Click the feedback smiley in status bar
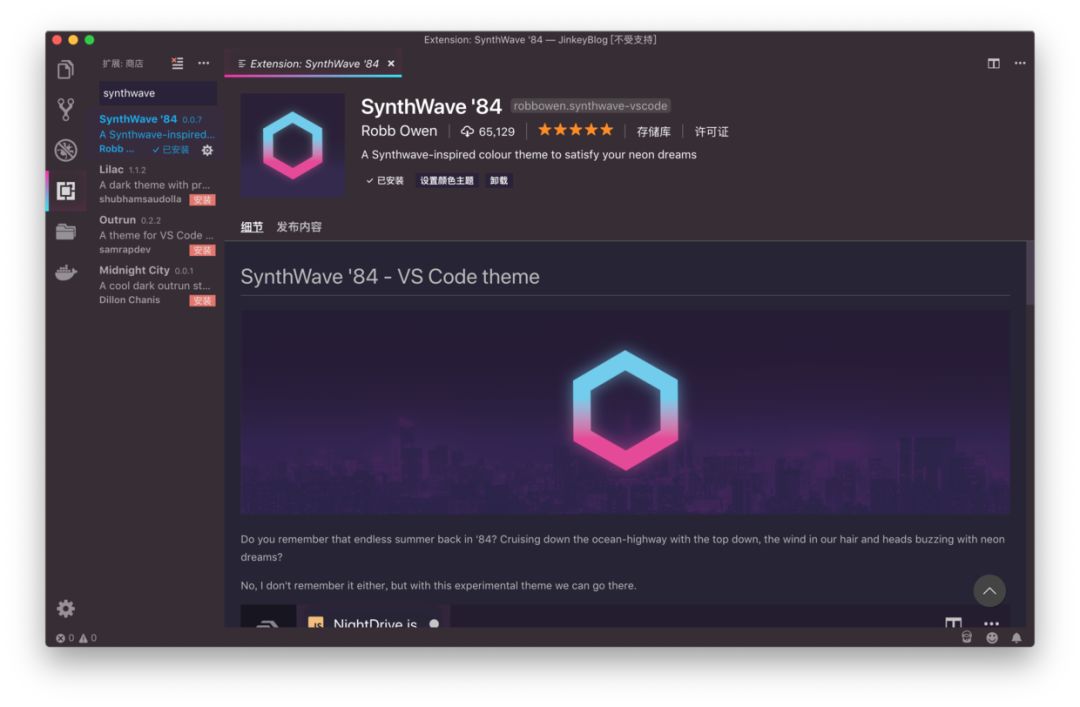Image resolution: width=1080 pixels, height=707 pixels. (992, 638)
